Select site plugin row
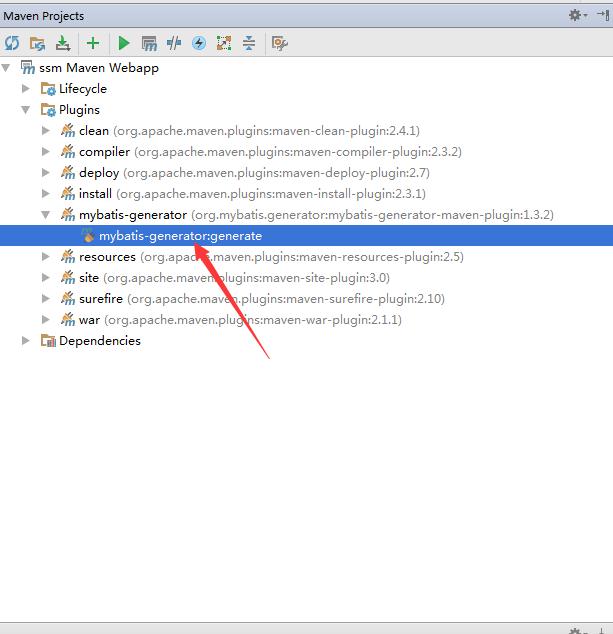The image size is (613, 634). (x=306, y=278)
